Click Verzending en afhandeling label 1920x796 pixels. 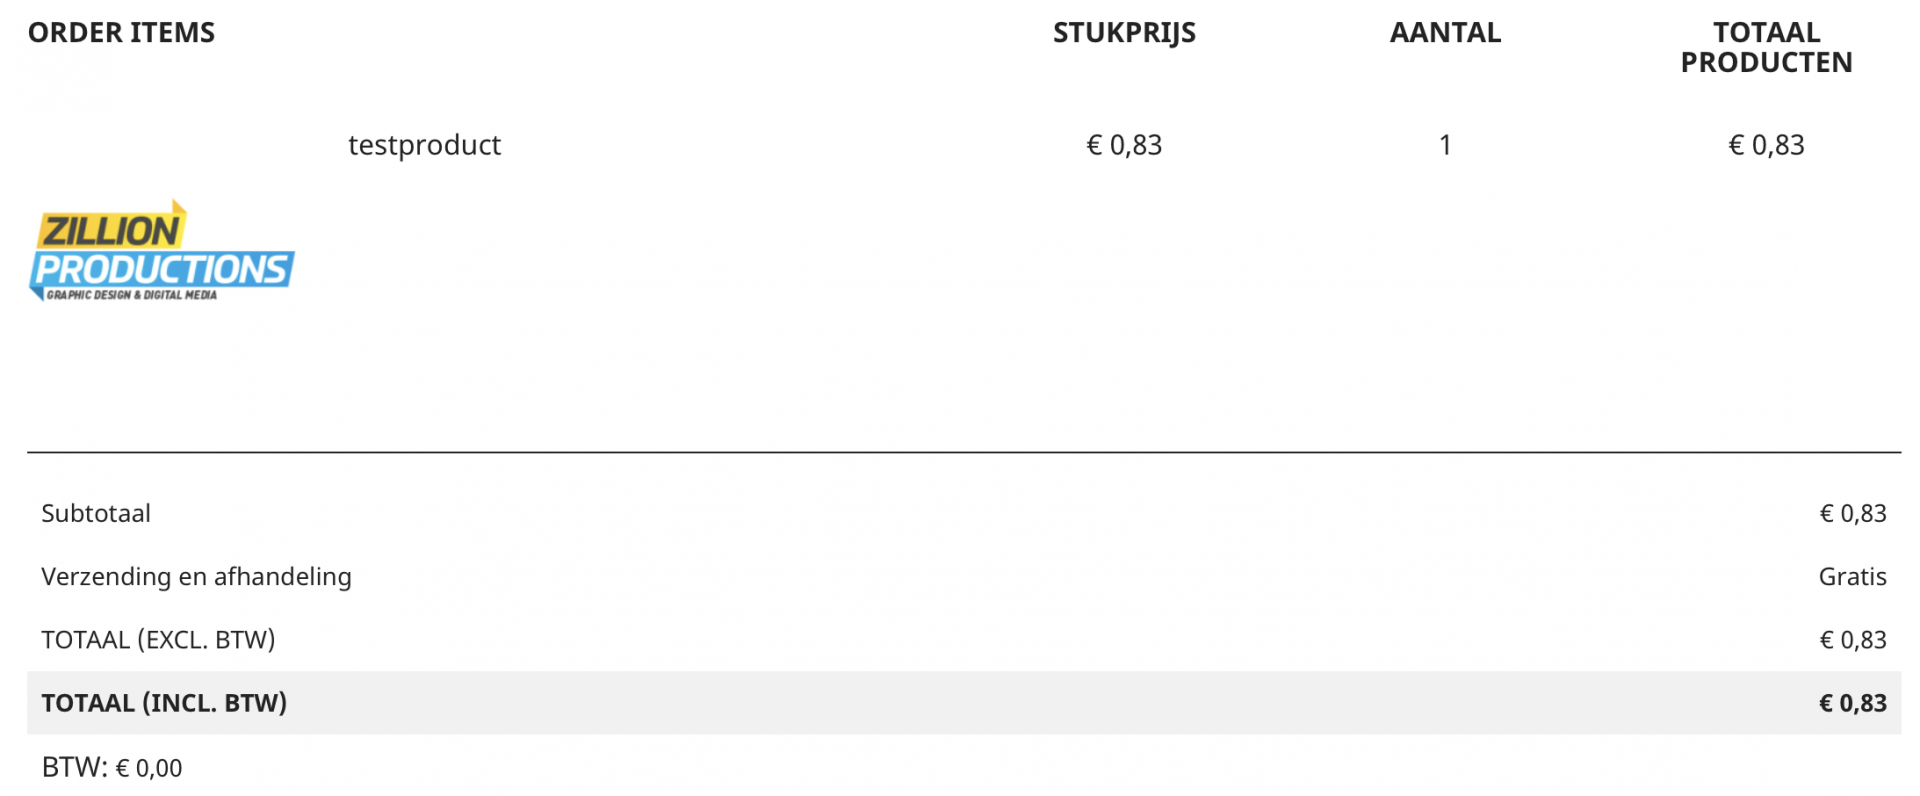pyautogui.click(x=196, y=577)
